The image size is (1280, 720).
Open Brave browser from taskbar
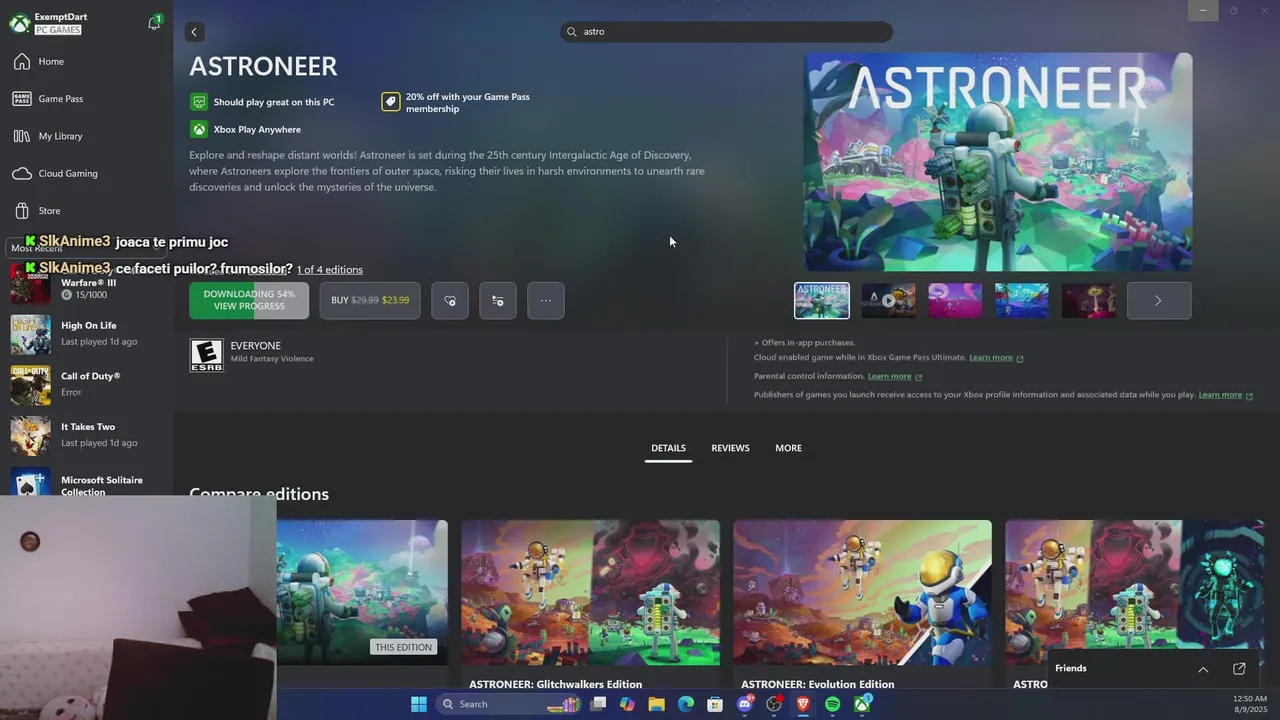click(803, 704)
